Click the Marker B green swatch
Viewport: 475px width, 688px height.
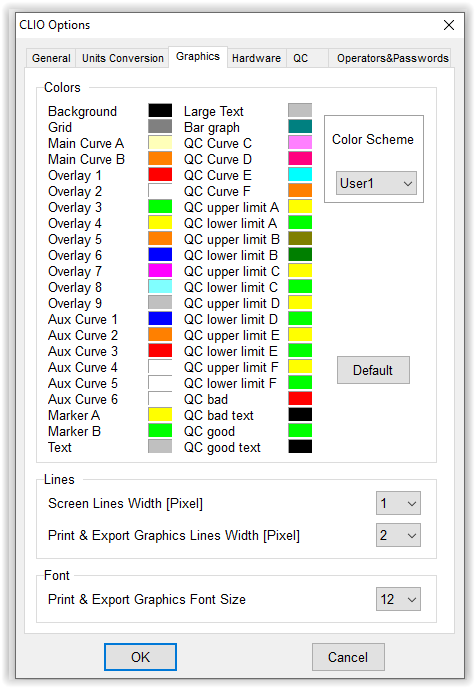[160, 430]
